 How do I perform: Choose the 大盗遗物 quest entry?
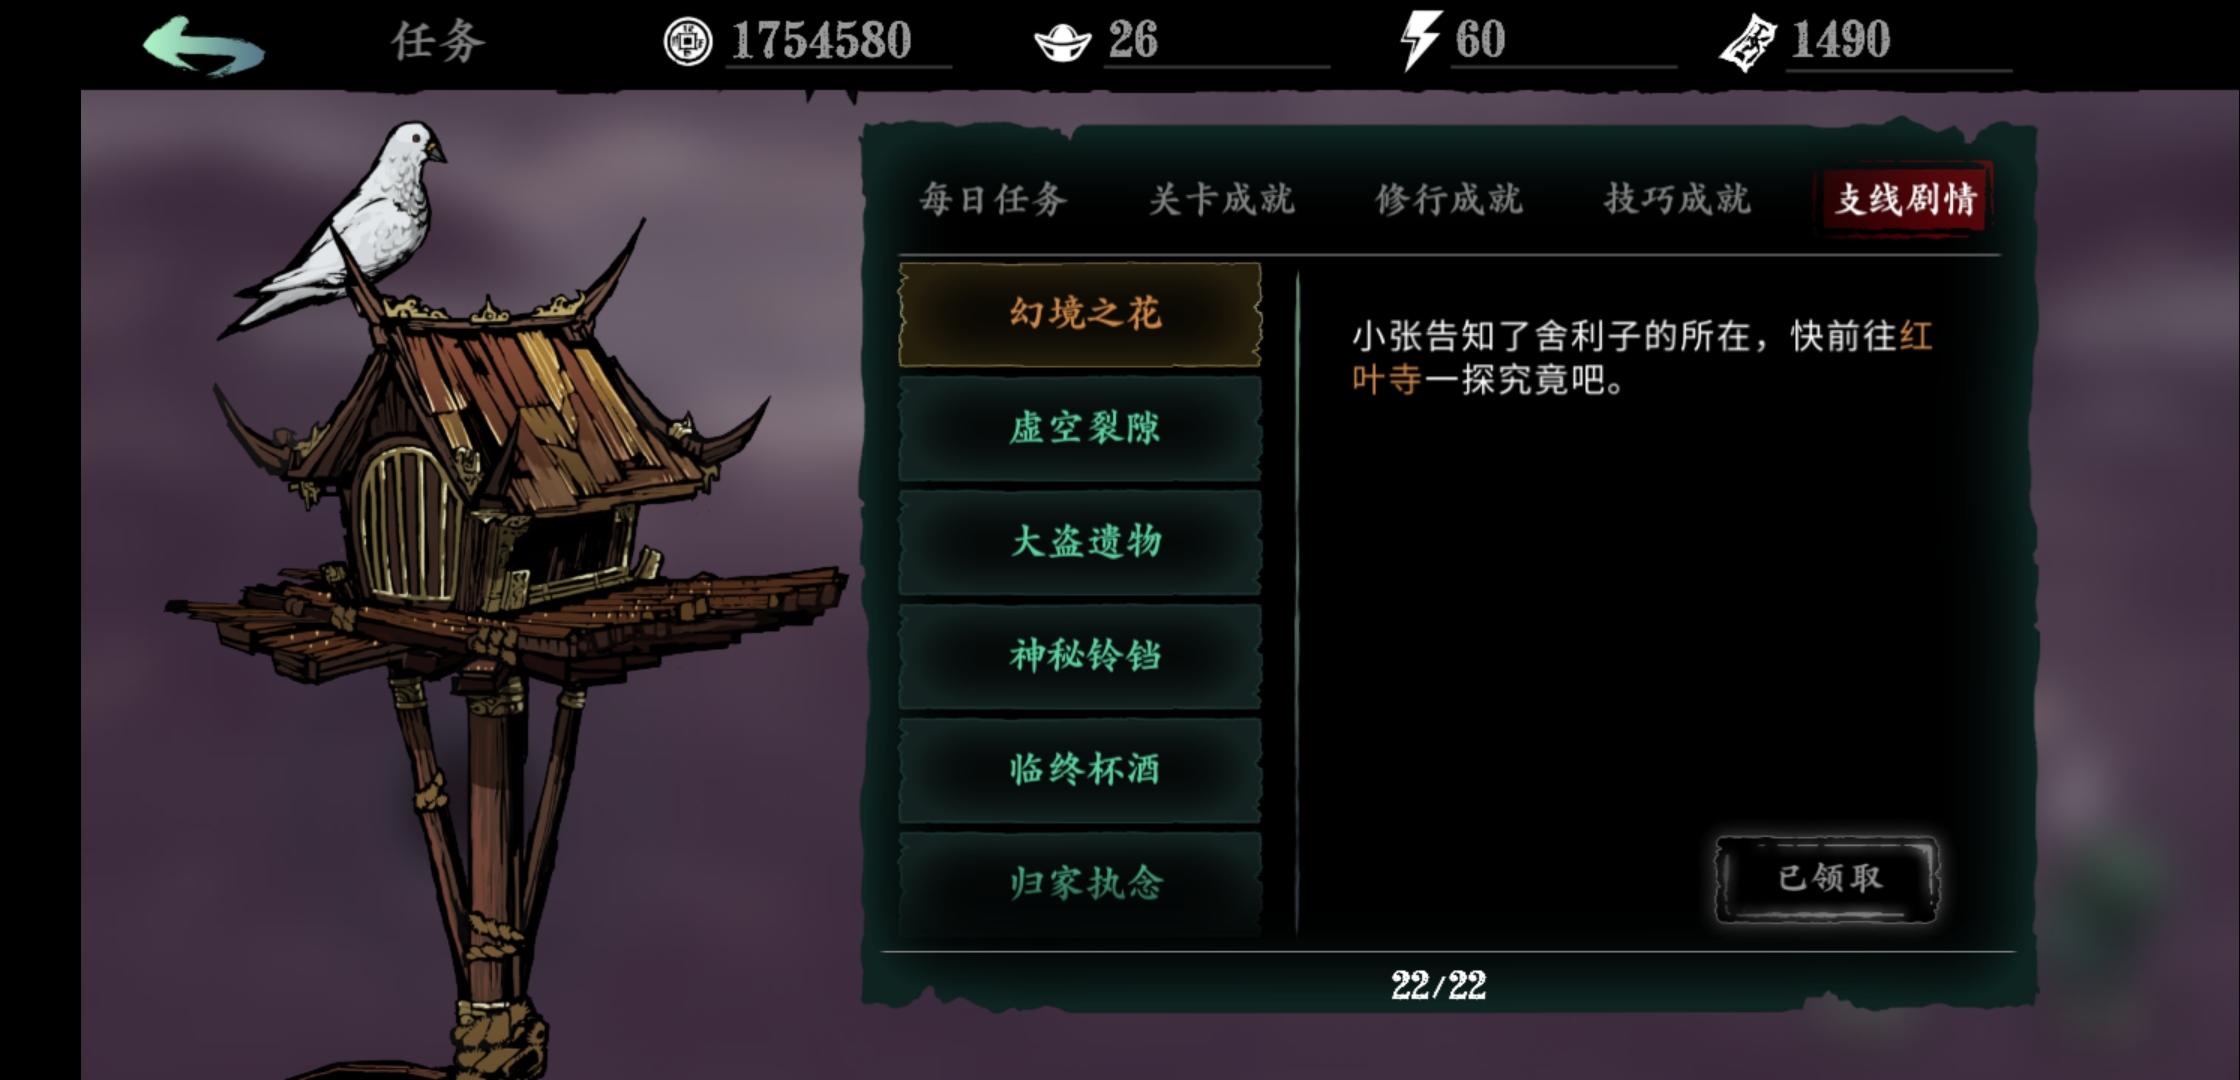pyautogui.click(x=1080, y=543)
